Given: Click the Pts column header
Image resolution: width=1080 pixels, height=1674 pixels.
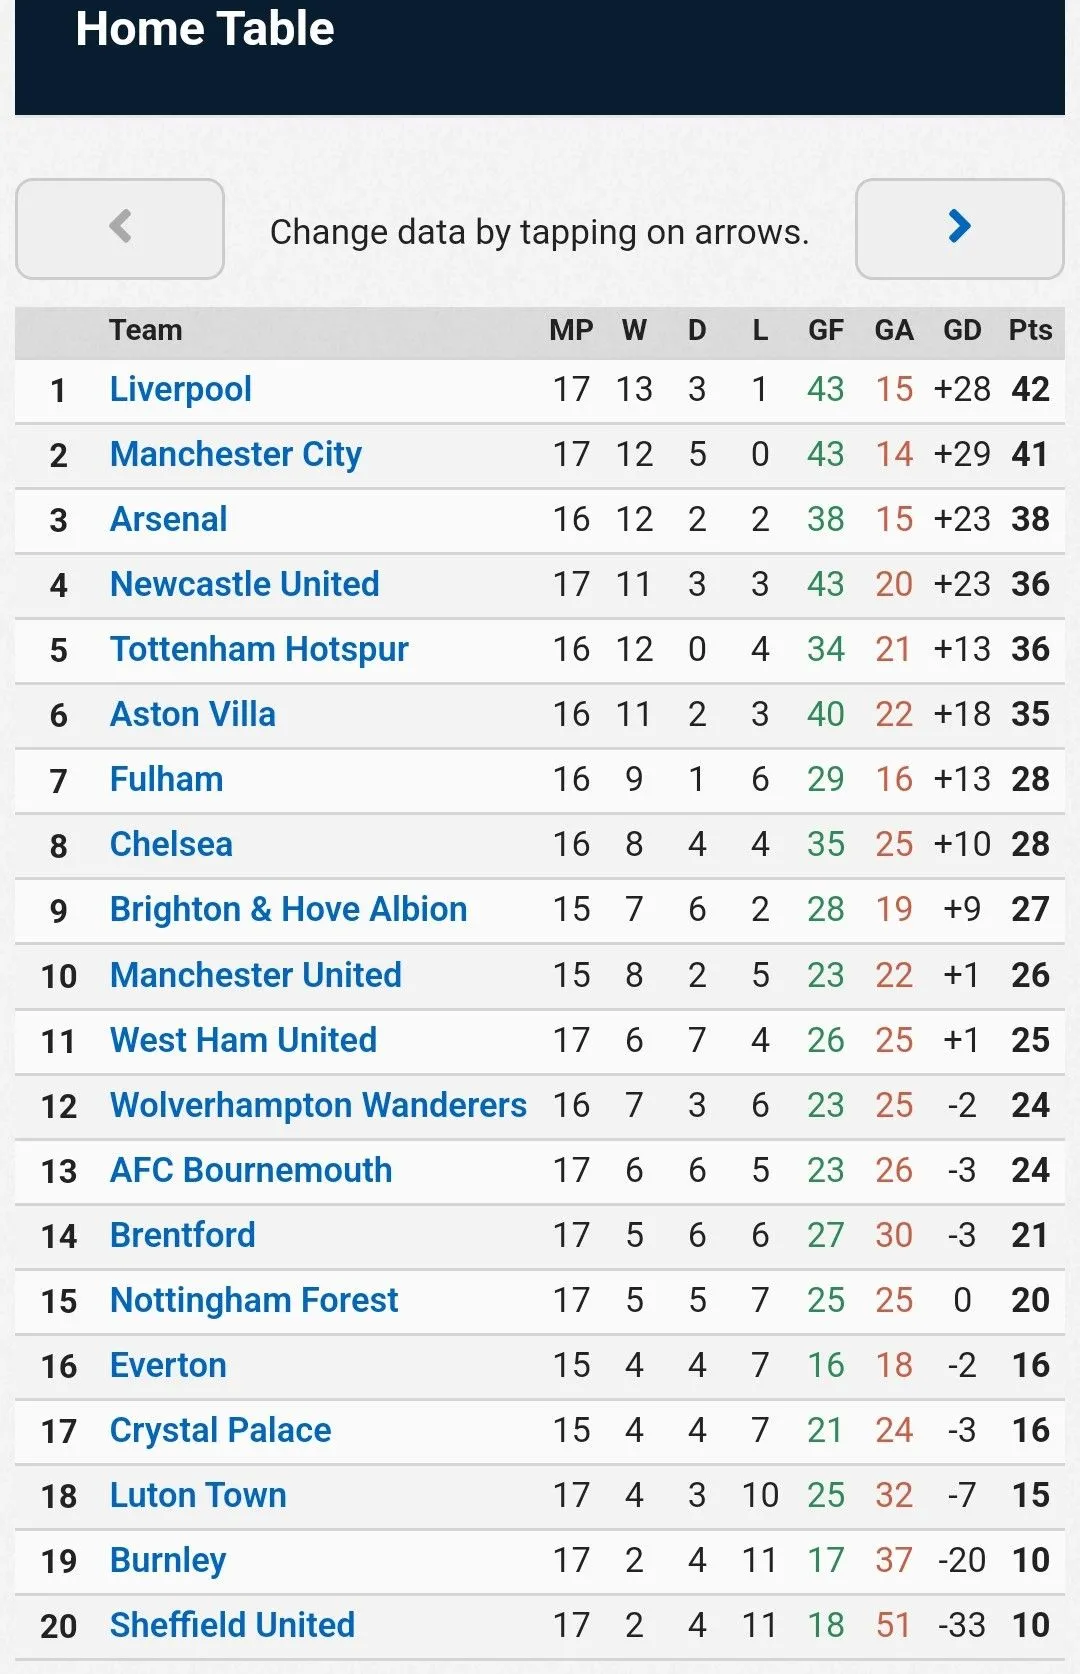Looking at the screenshot, I should point(1030,330).
